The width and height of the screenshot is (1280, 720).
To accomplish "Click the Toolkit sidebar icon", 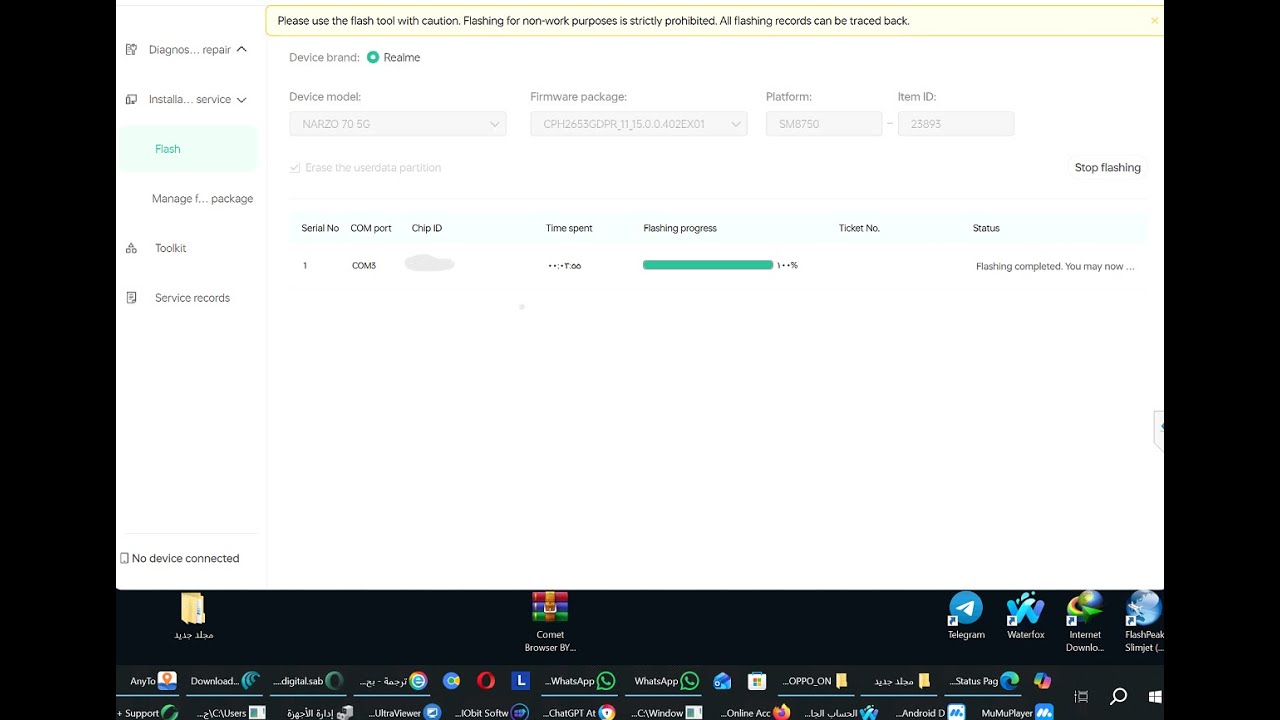I will (x=131, y=248).
